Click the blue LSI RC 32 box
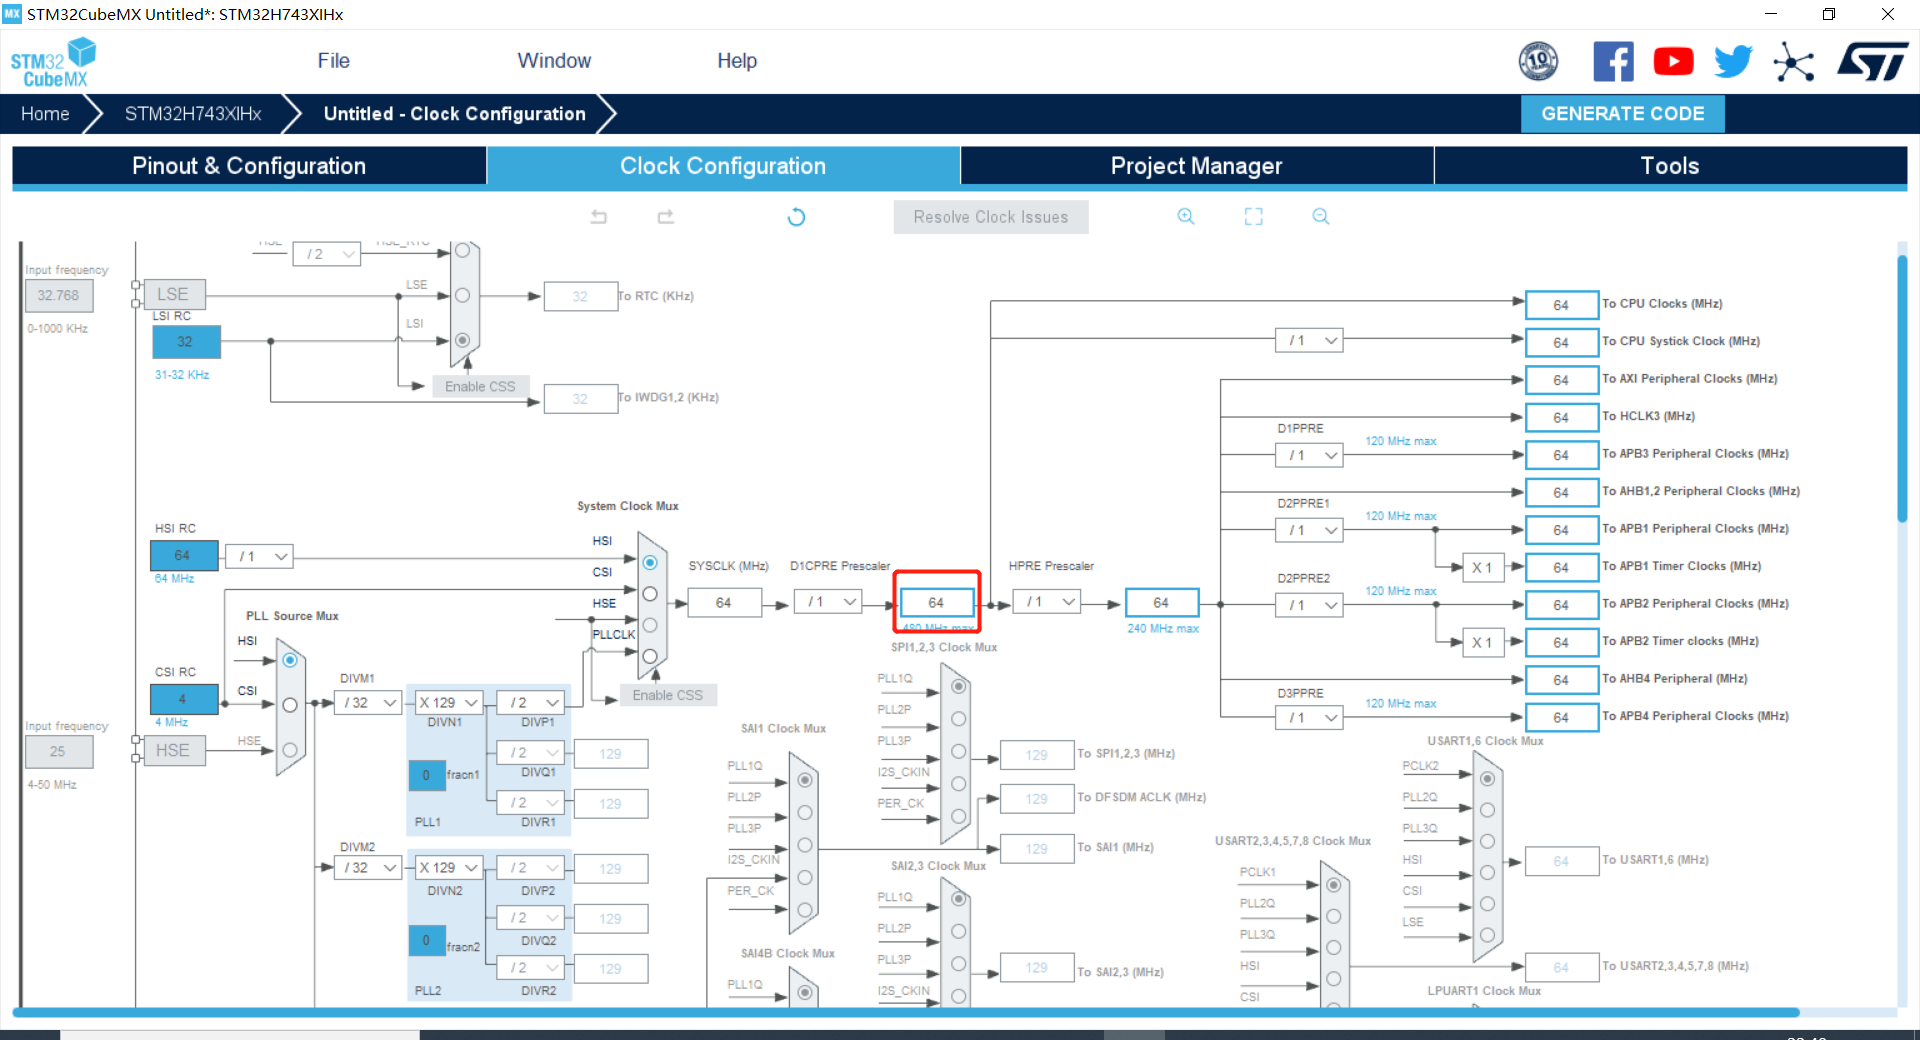 [186, 341]
